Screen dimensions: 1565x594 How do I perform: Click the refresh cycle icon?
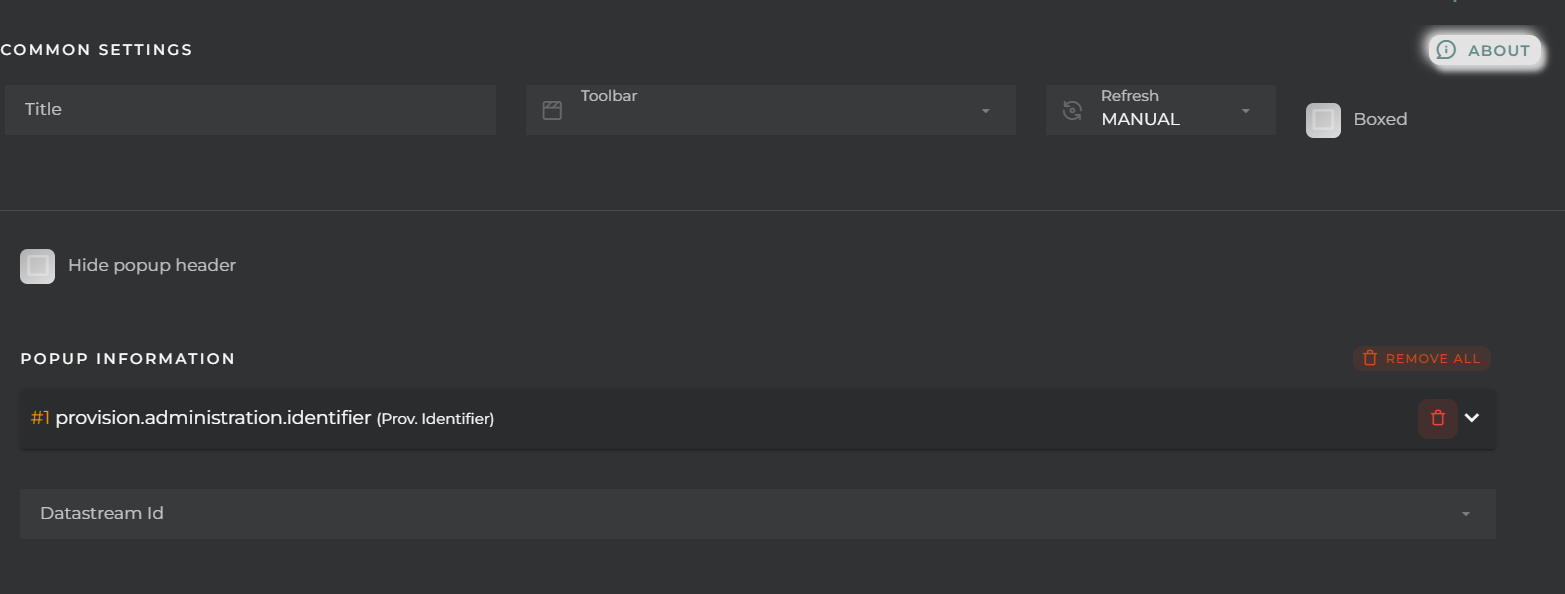[x=1072, y=110]
